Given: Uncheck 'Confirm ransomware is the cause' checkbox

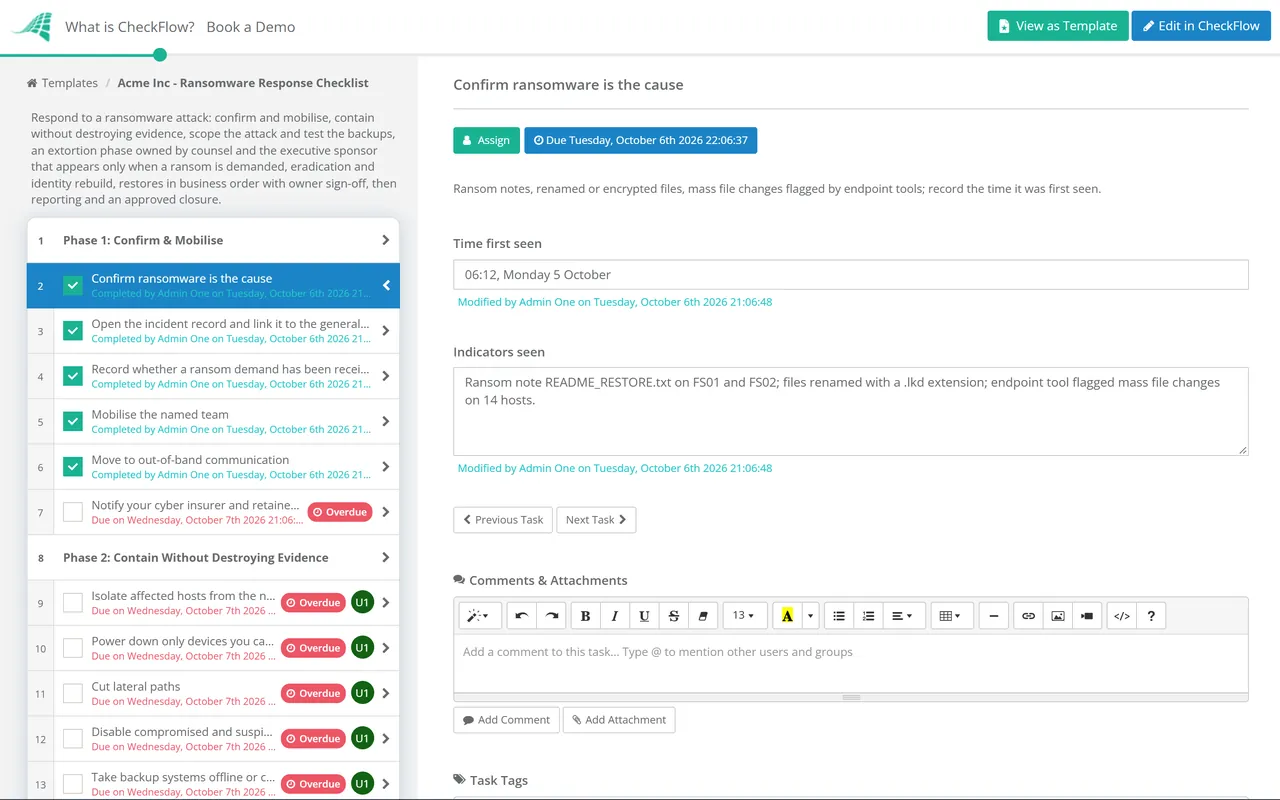Looking at the screenshot, I should point(73,286).
